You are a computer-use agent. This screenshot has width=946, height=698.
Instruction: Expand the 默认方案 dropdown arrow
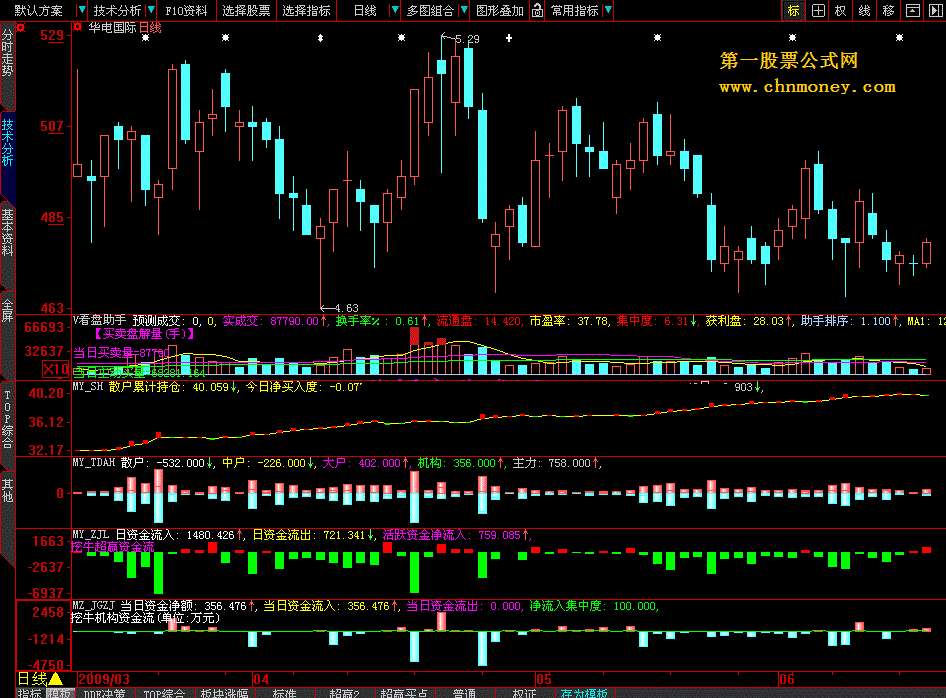[82, 10]
